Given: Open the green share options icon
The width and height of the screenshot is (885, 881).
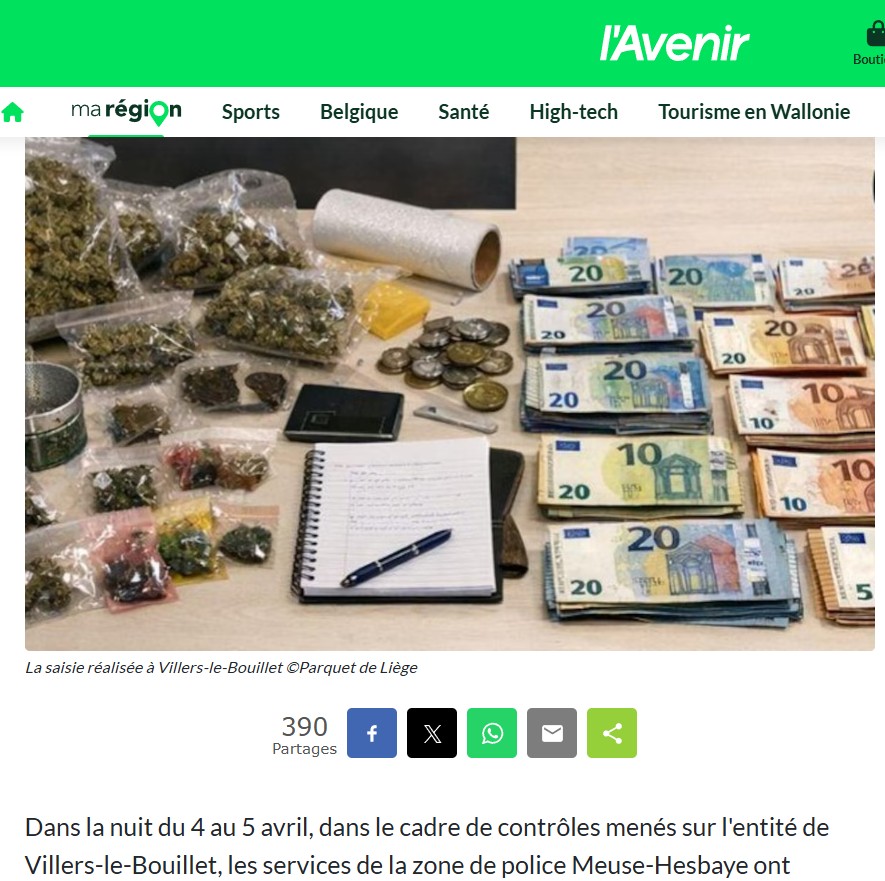Looking at the screenshot, I should pos(612,733).
